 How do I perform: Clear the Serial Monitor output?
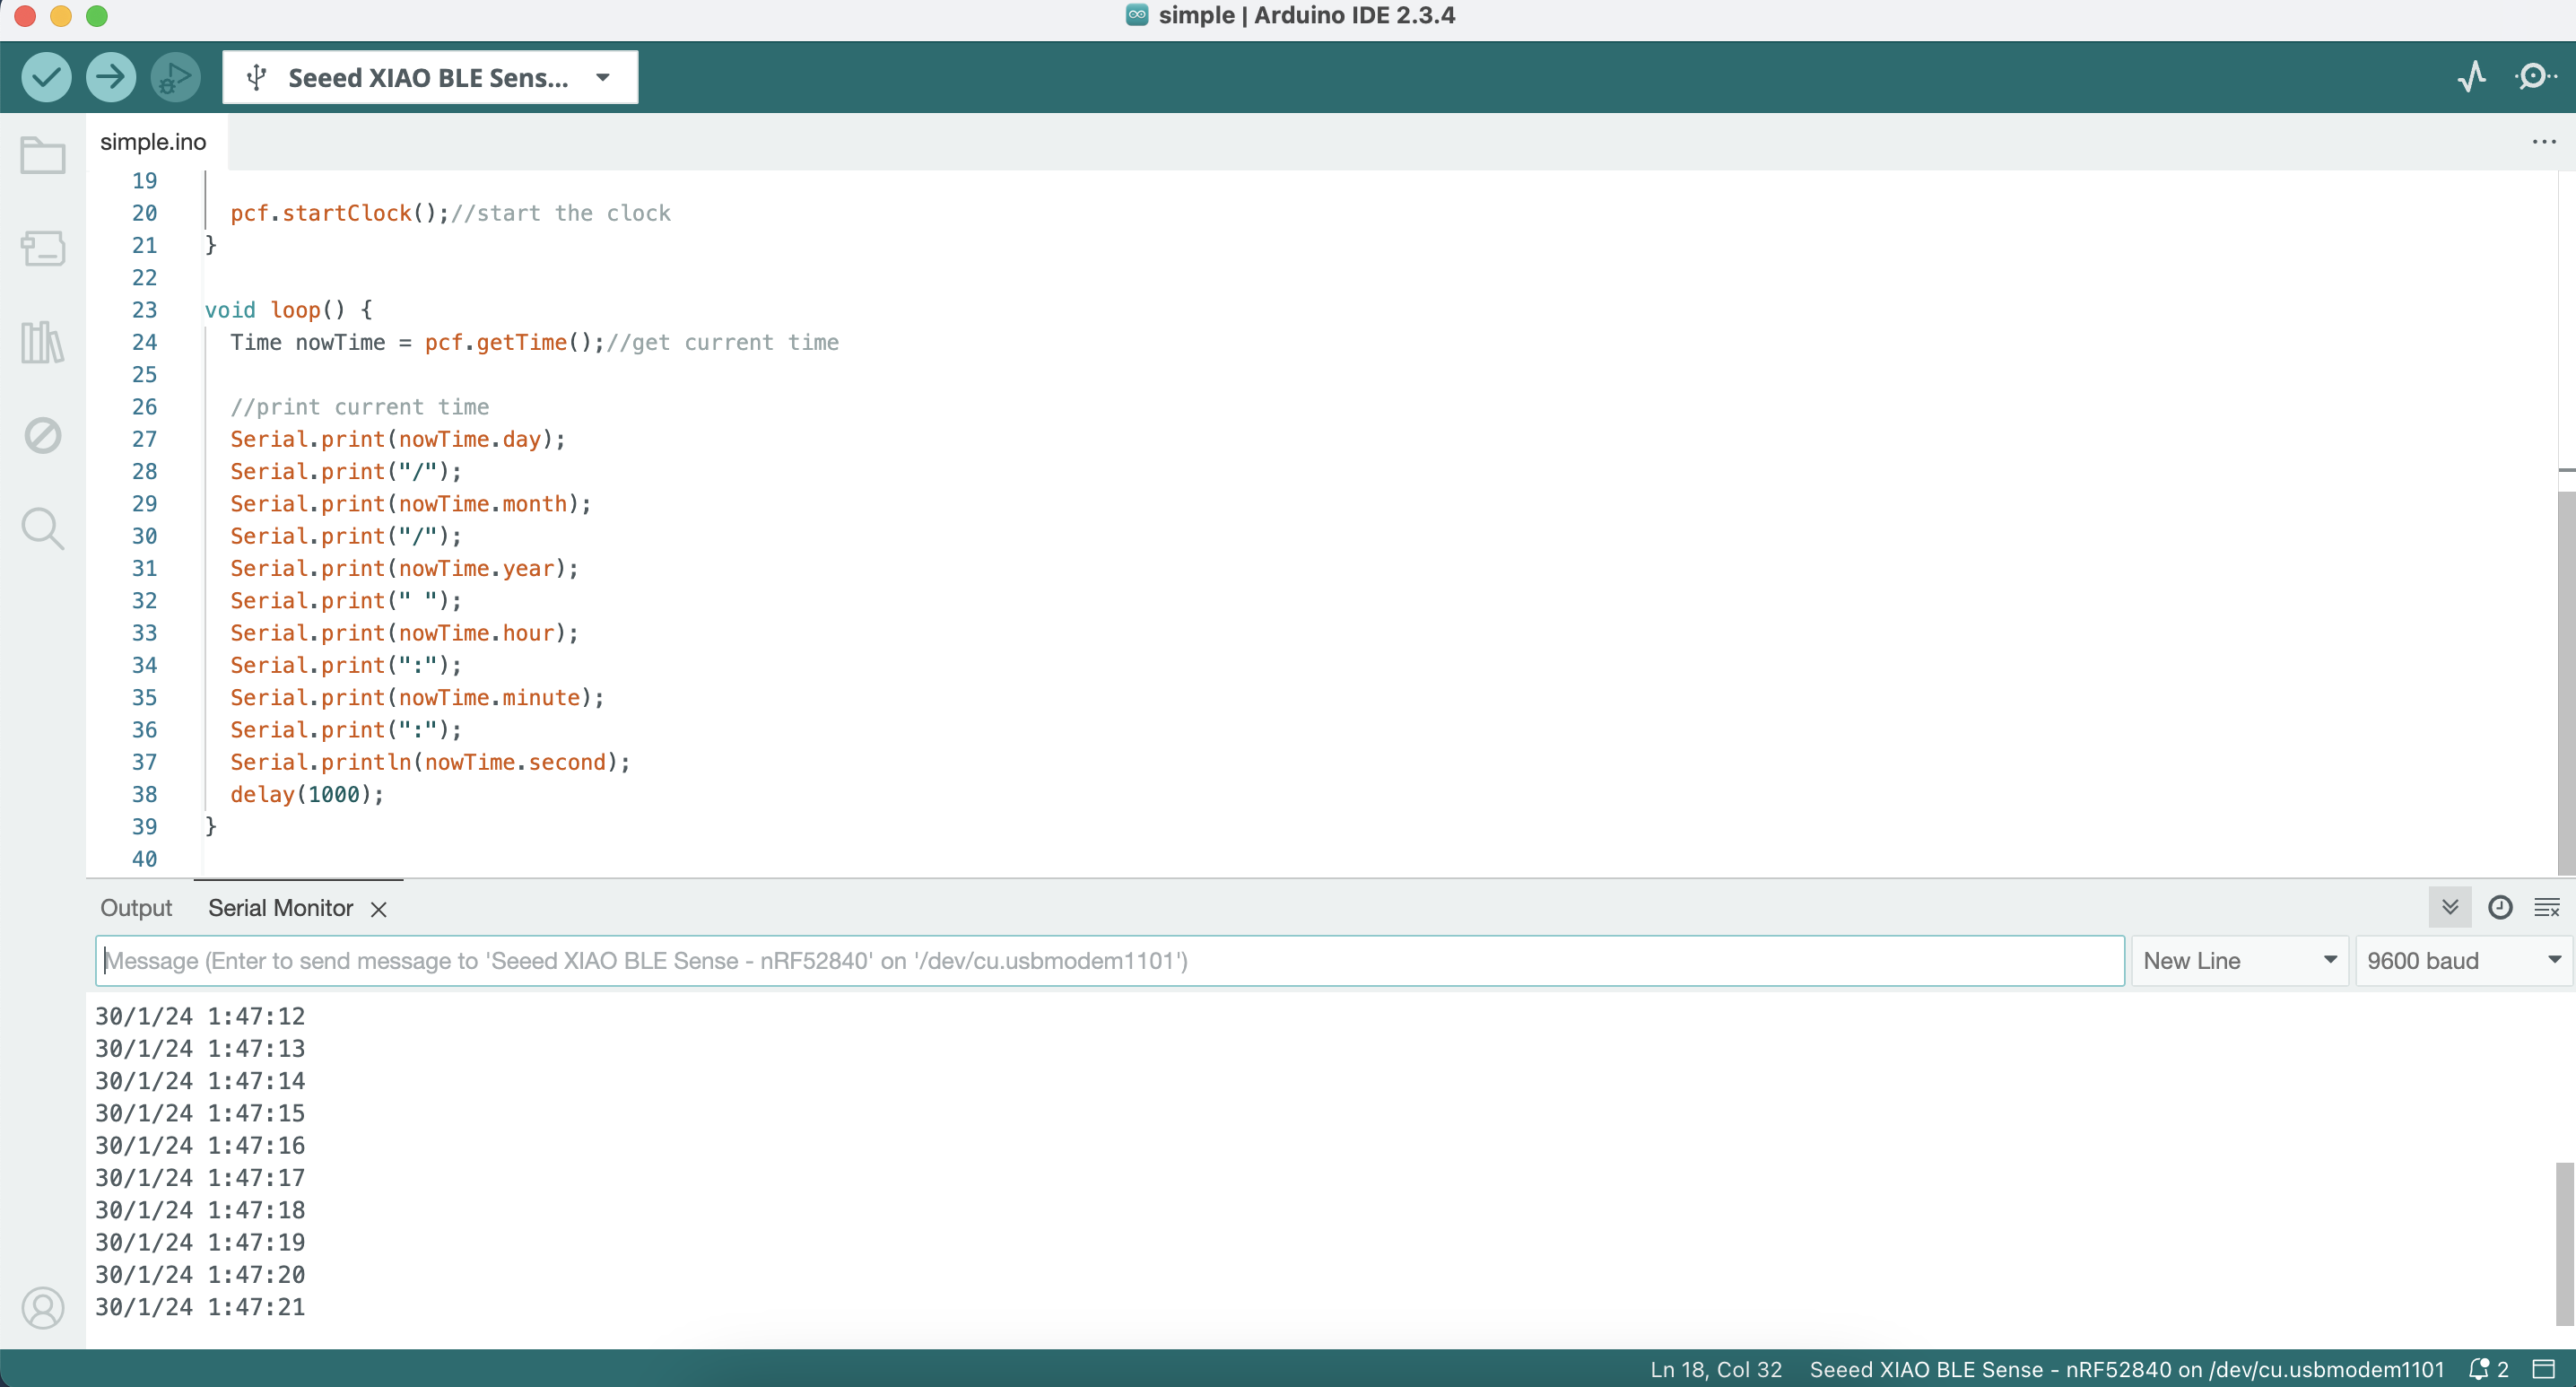[2546, 907]
